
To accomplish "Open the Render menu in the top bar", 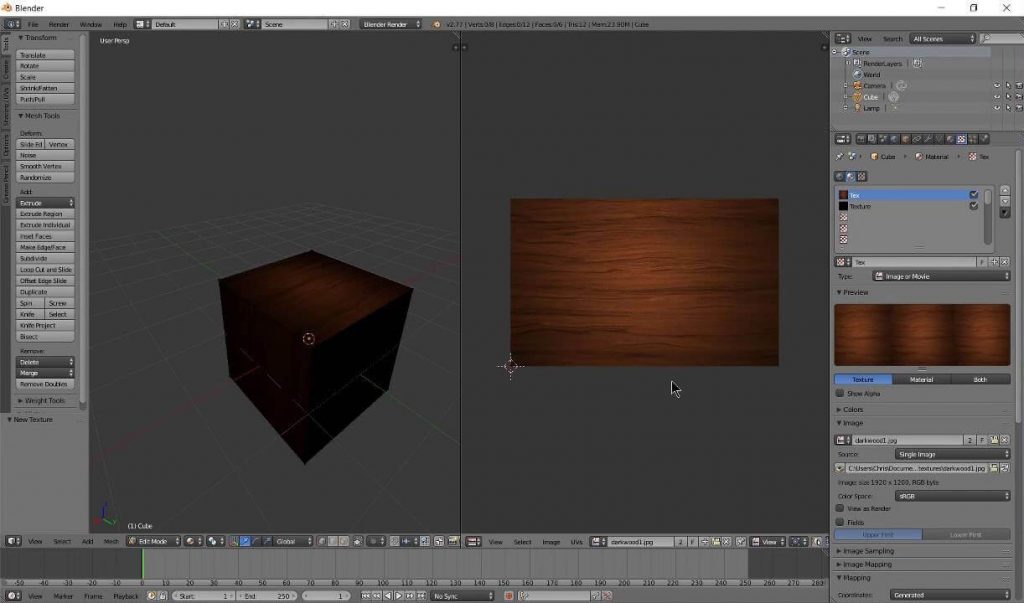I will 58,23.
